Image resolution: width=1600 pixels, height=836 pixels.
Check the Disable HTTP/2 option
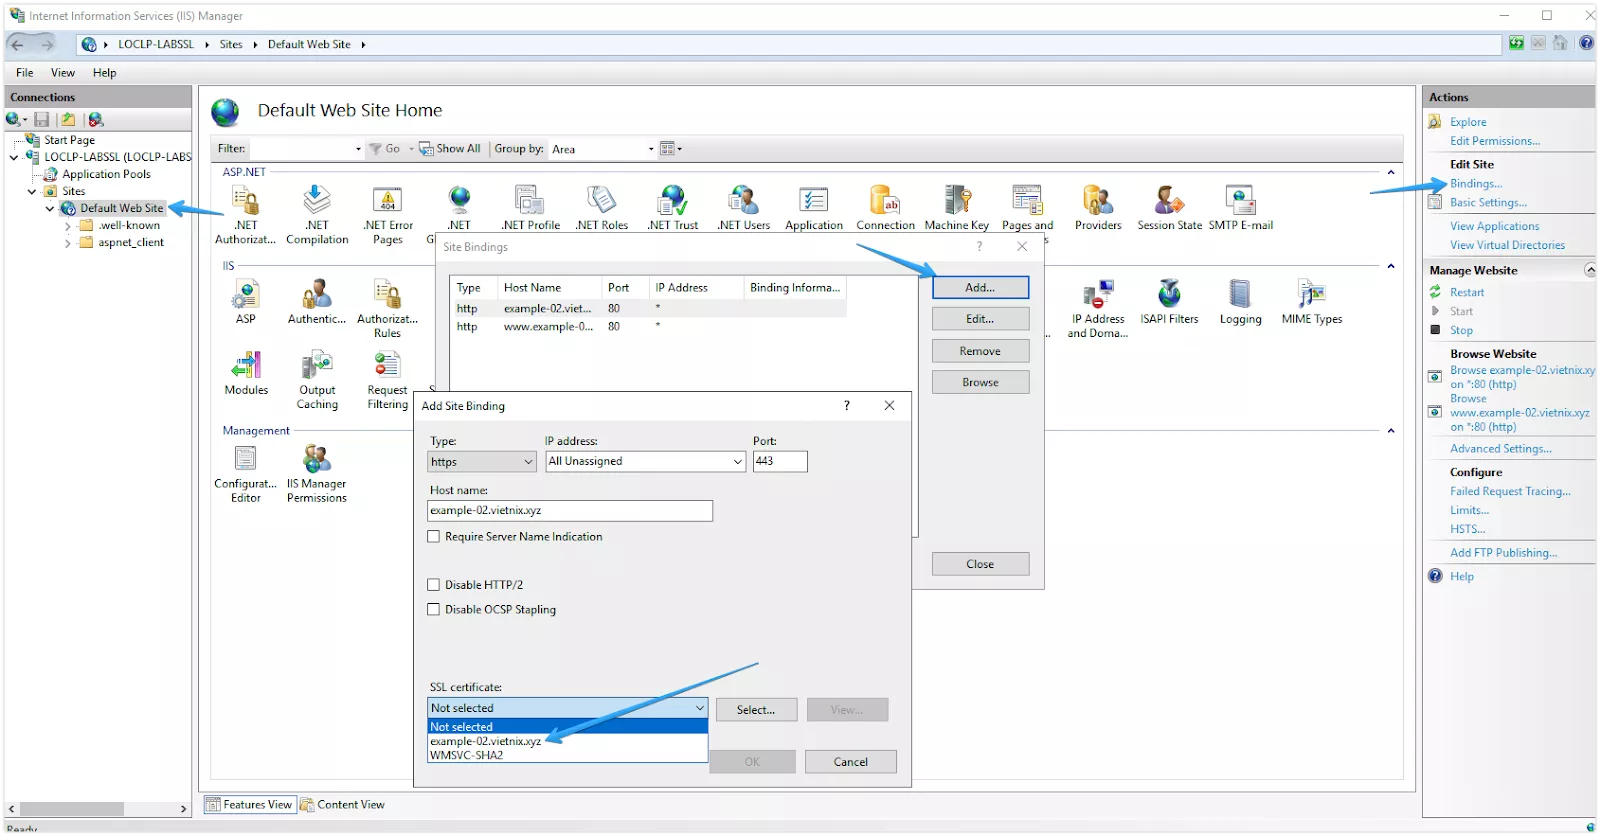point(434,585)
